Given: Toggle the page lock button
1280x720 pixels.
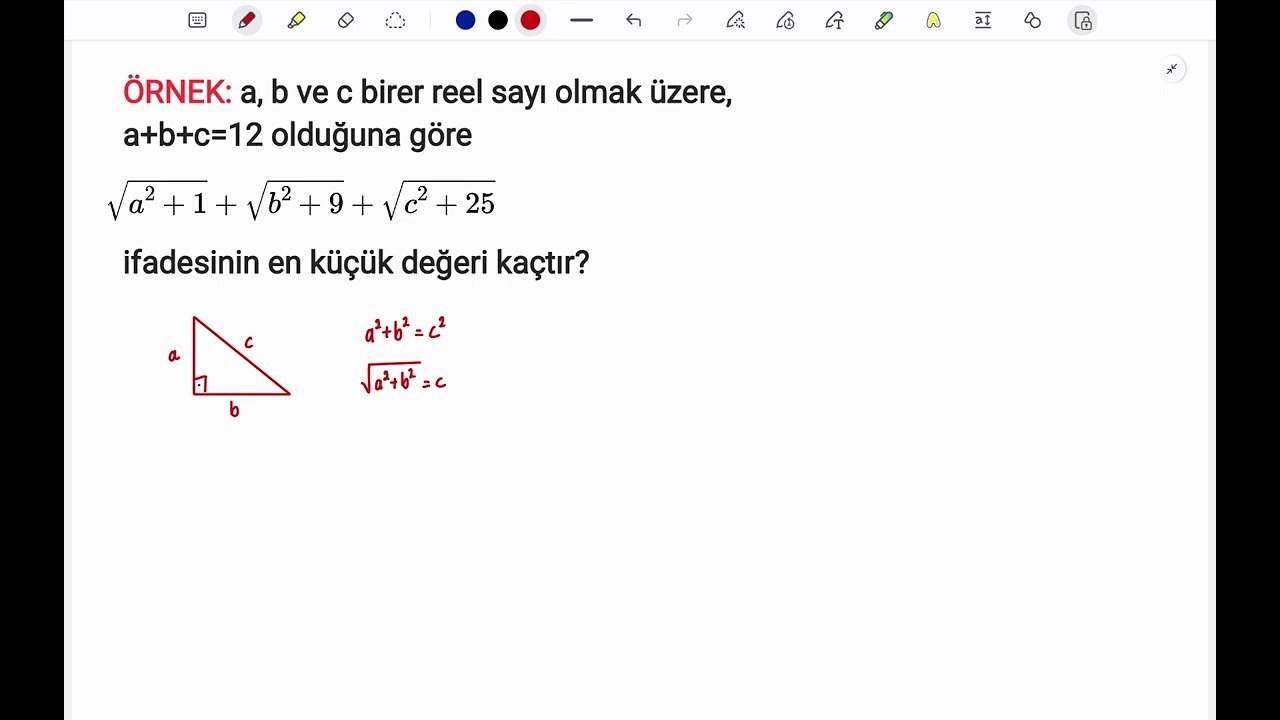Looking at the screenshot, I should point(1083,20).
